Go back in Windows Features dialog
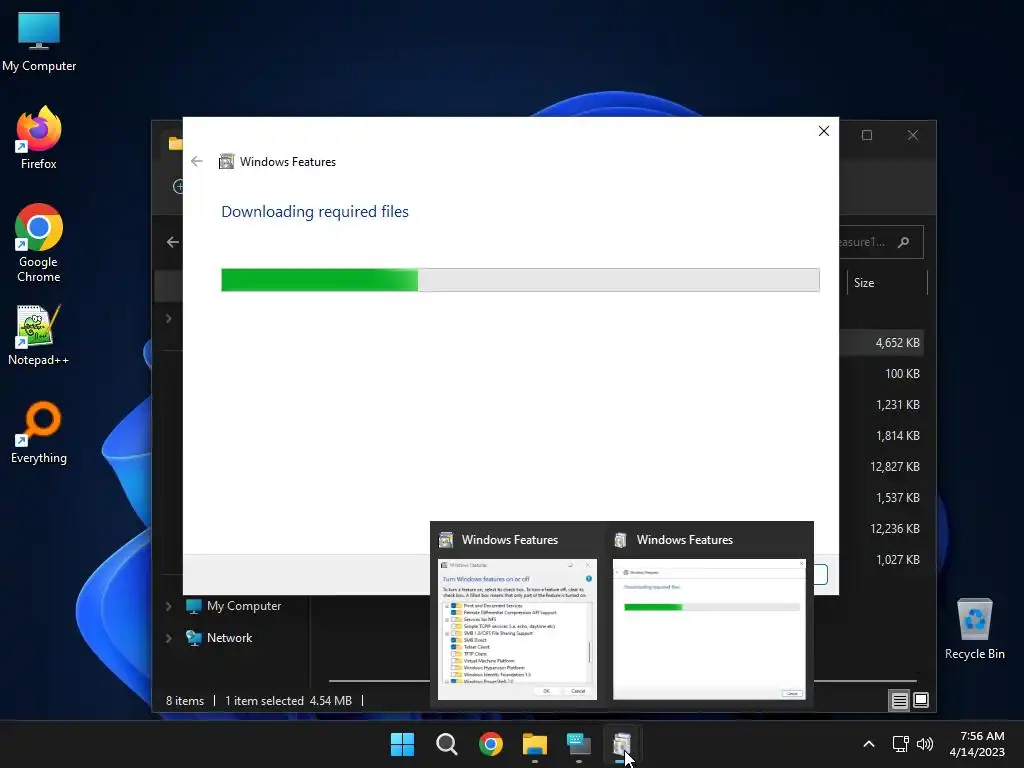 tap(197, 161)
